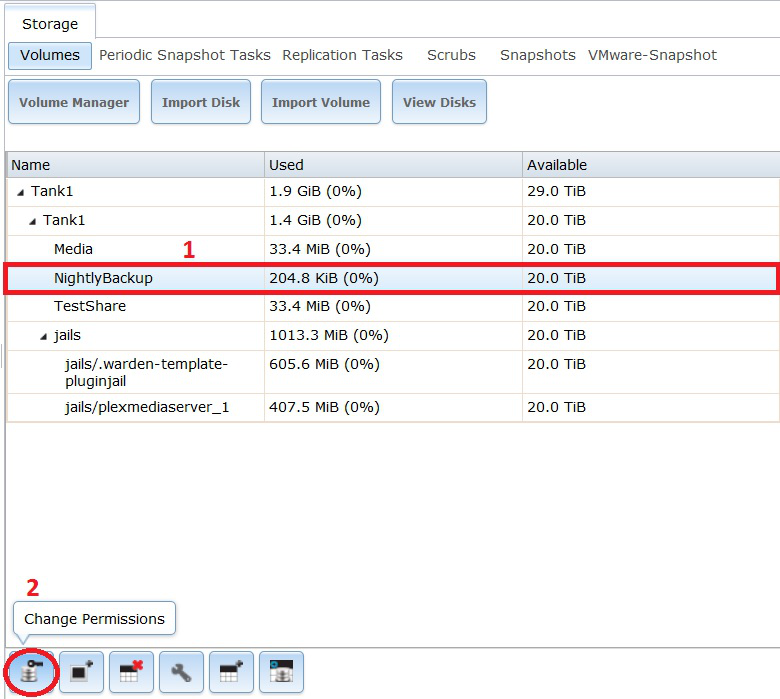Click the Create zvol icon at far right
780x699 pixels.
tap(281, 672)
